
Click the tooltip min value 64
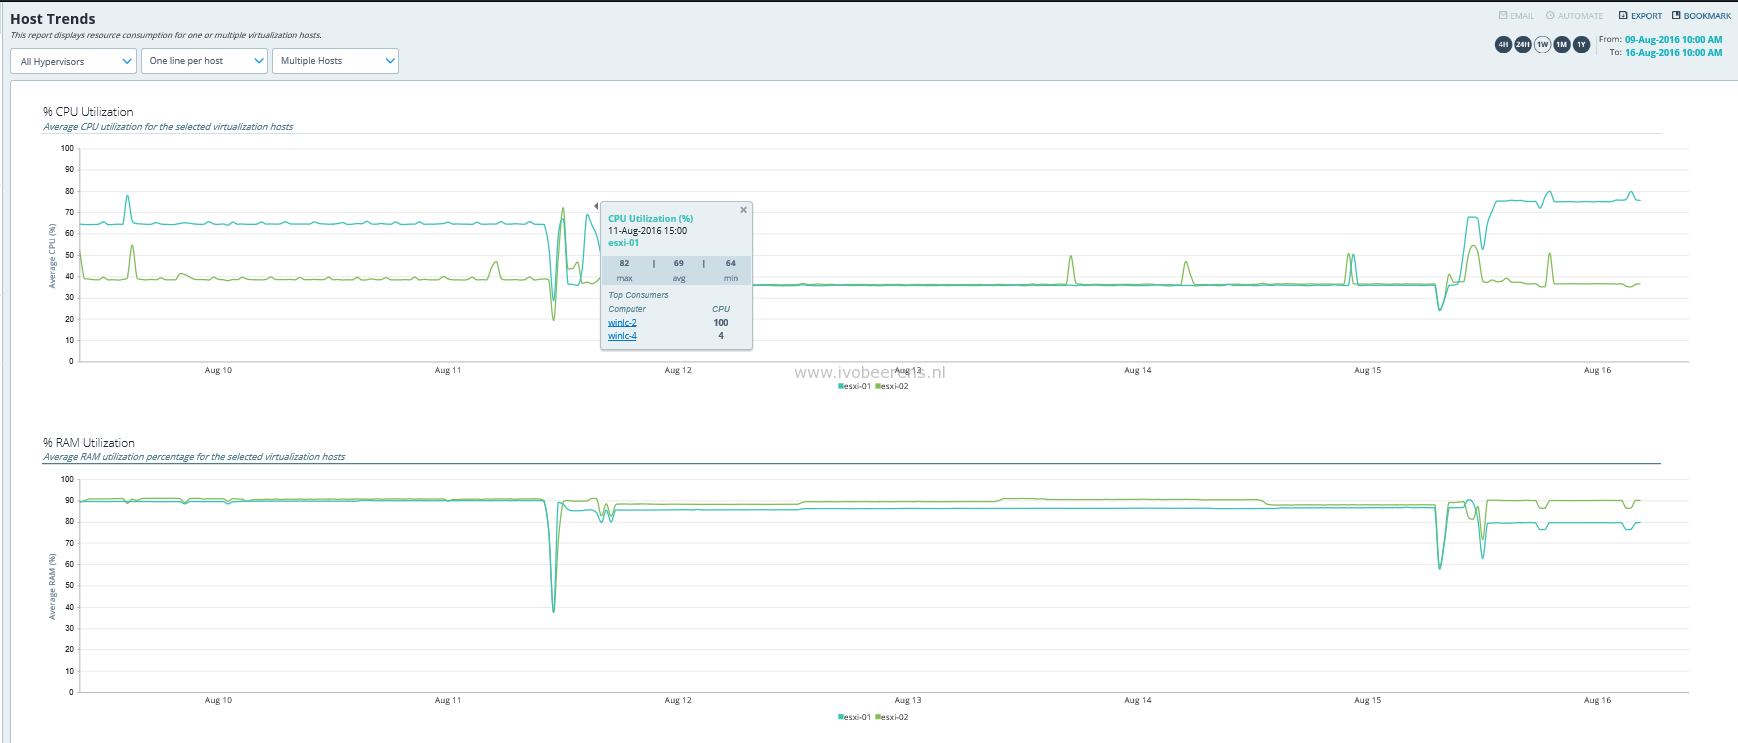coord(731,264)
